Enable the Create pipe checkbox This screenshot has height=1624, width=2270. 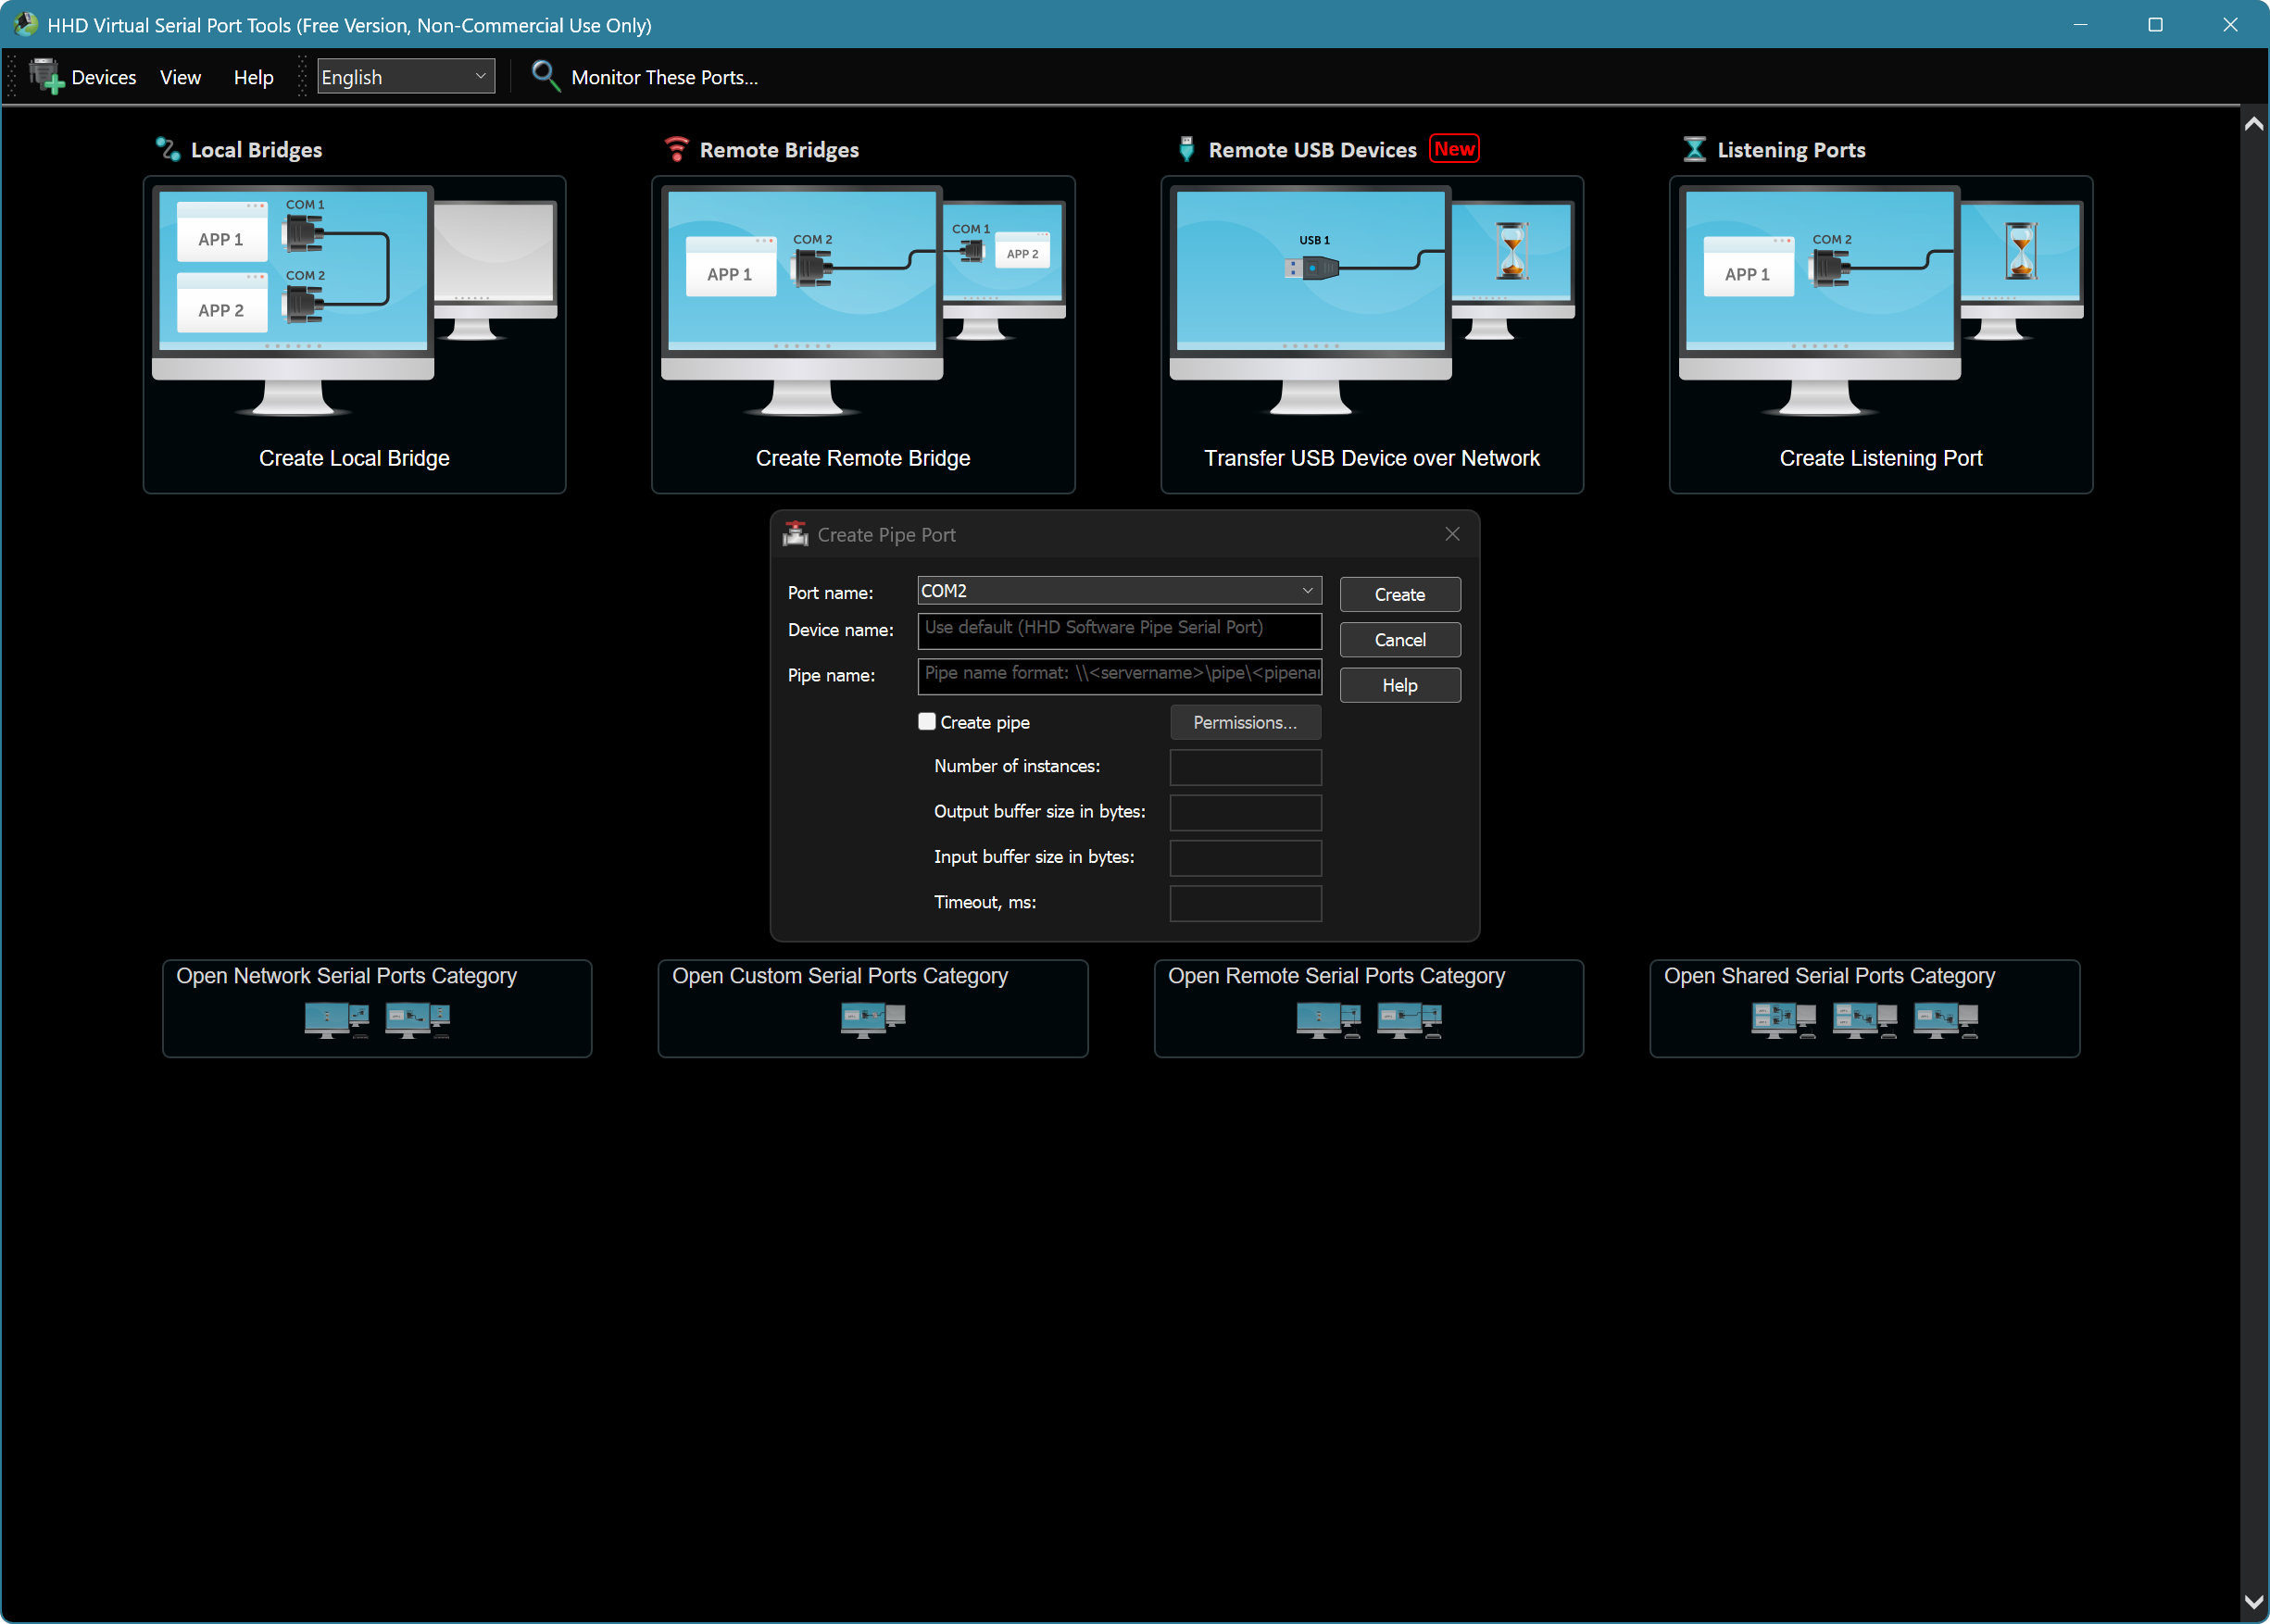tap(927, 722)
